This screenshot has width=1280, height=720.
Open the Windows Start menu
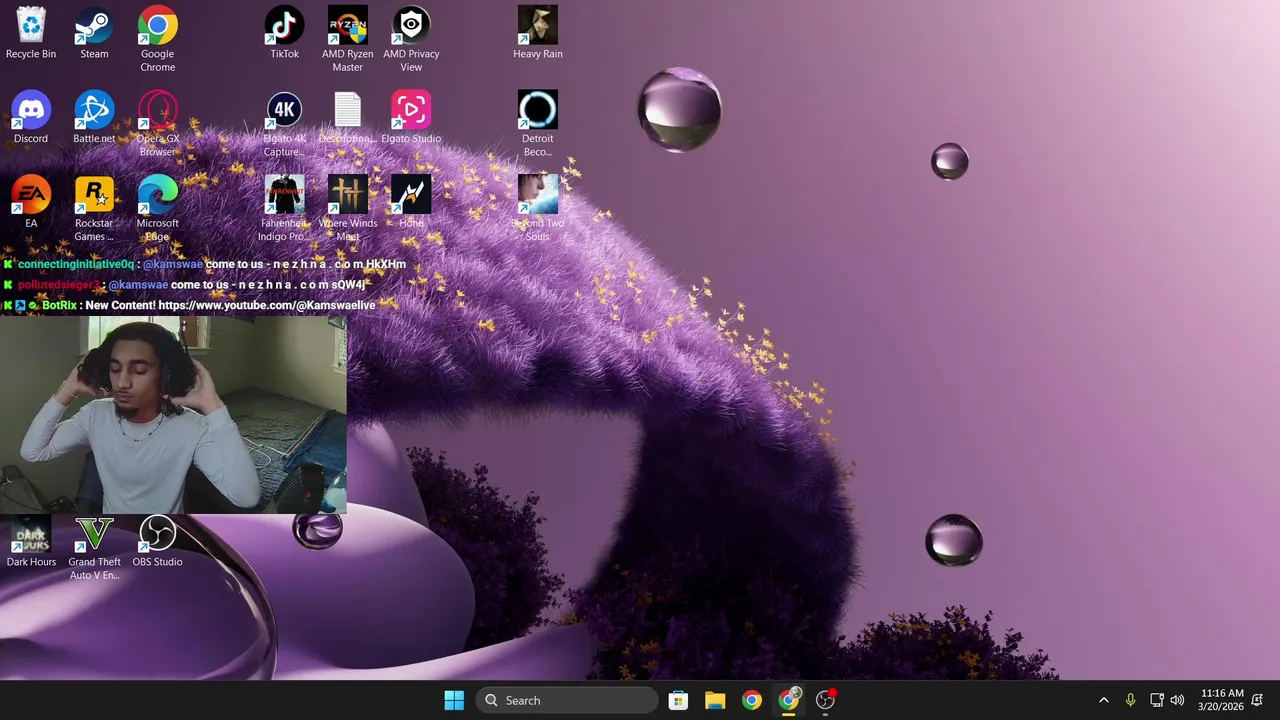[454, 700]
